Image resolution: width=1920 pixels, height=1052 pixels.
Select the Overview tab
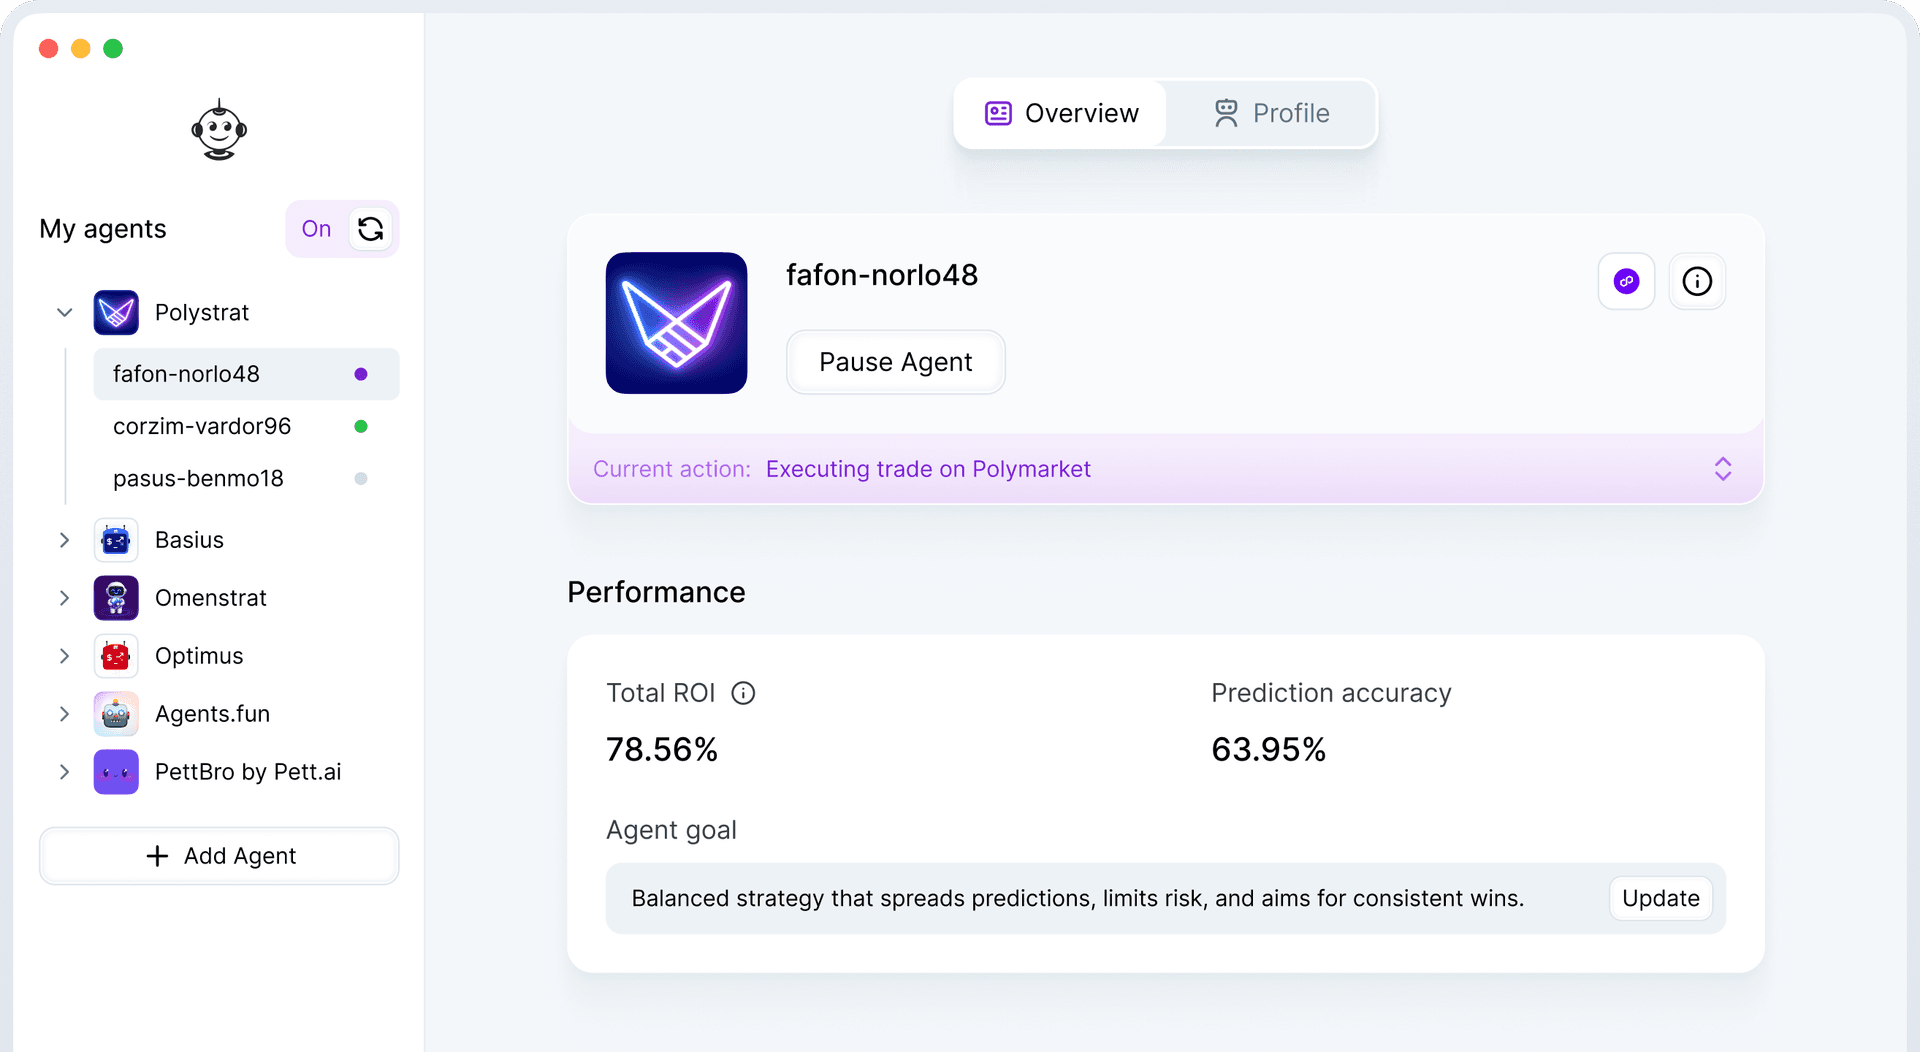pyautogui.click(x=1061, y=113)
